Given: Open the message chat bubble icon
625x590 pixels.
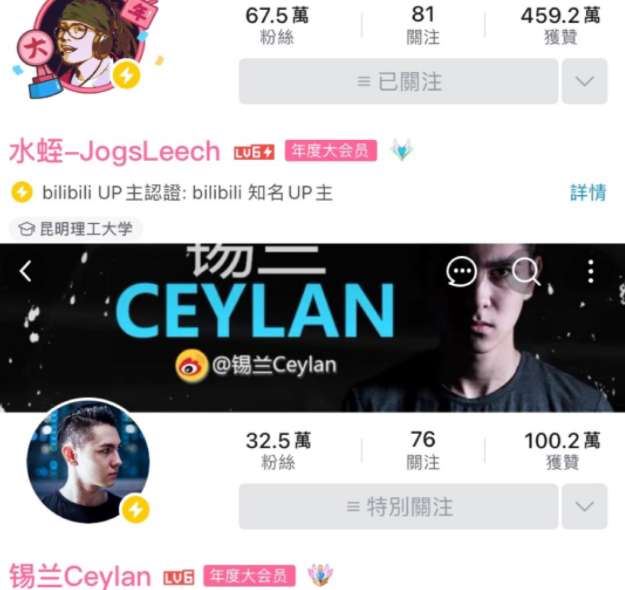Looking at the screenshot, I should [x=461, y=271].
